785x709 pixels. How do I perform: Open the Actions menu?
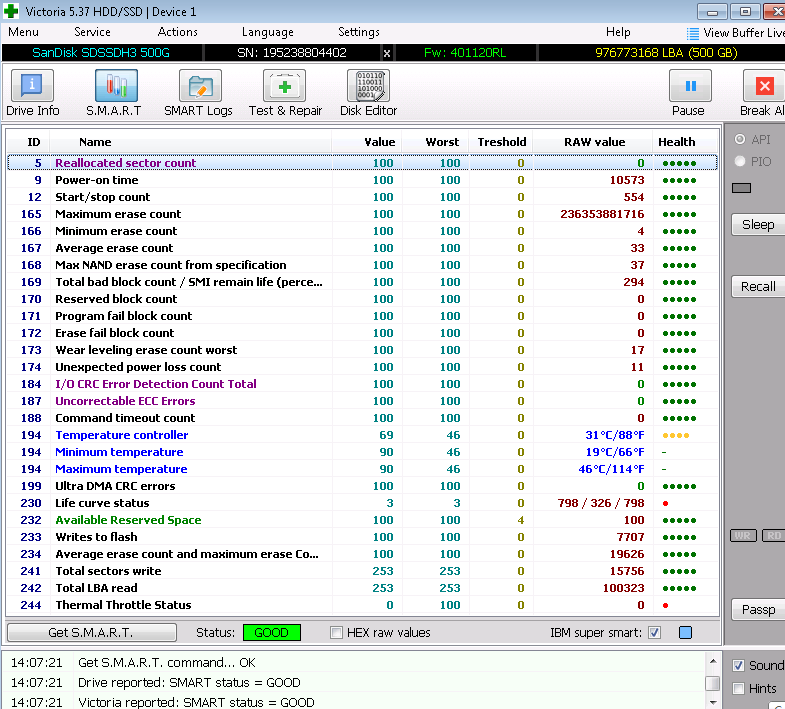pos(177,32)
